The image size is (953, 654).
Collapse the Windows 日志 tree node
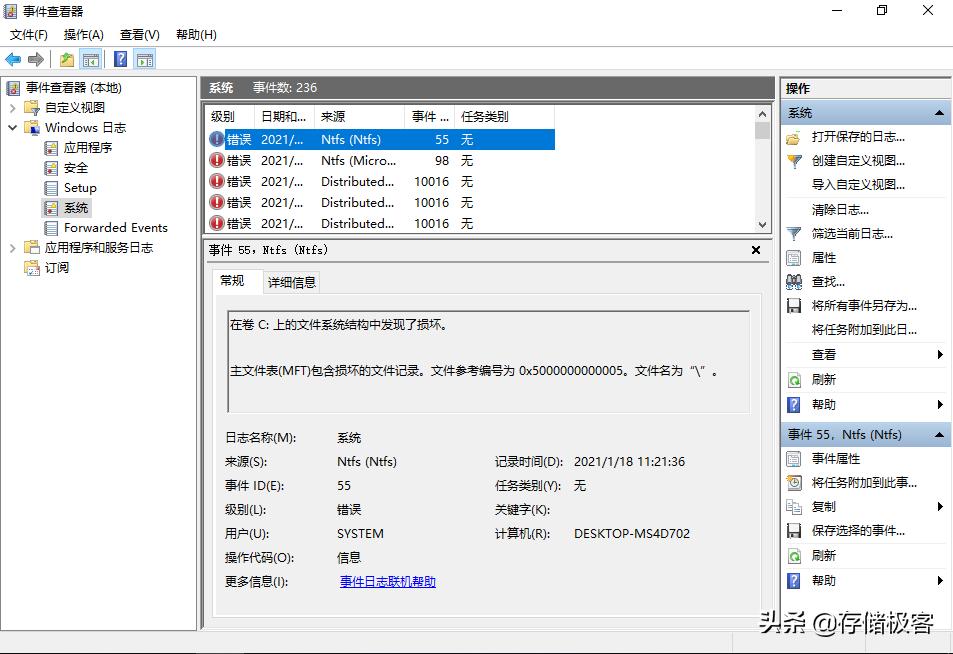(14, 127)
